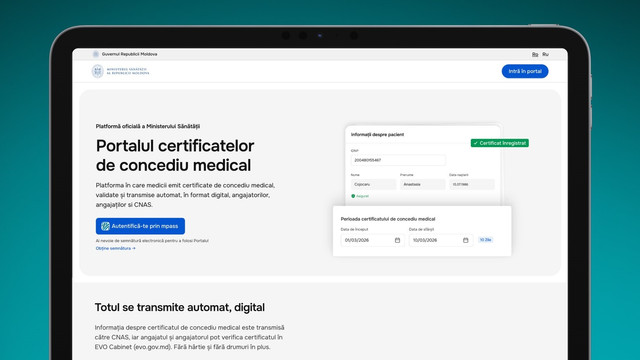Click the Ministerul Sănătății logo

pyautogui.click(x=120, y=71)
